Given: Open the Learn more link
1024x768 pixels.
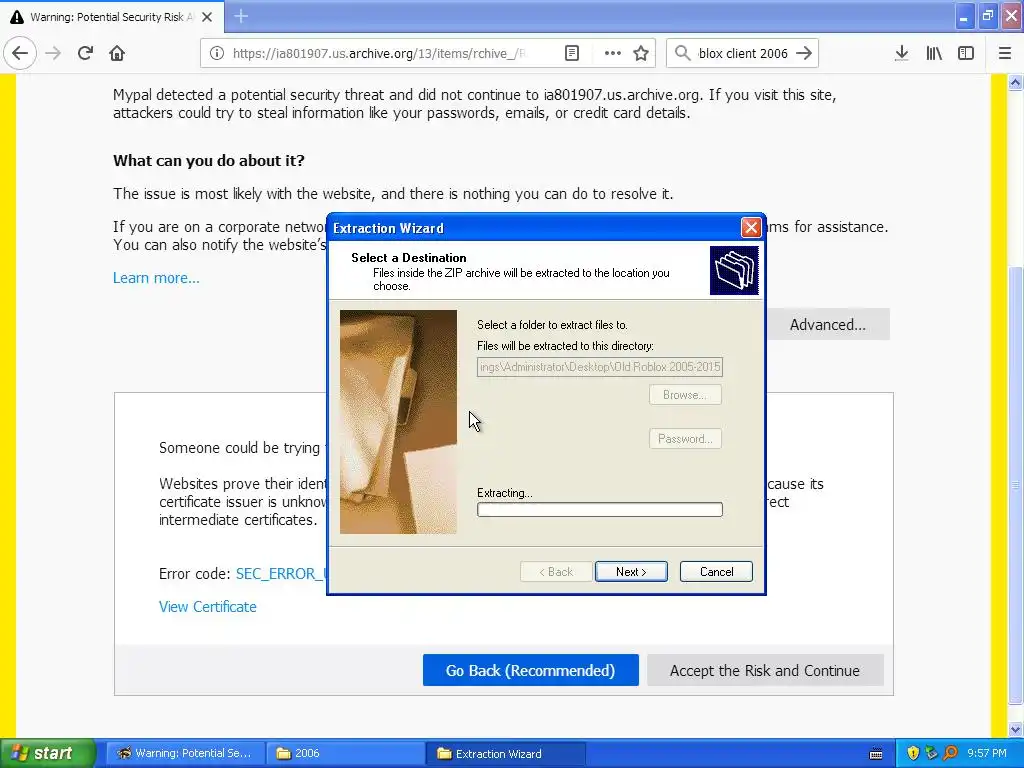Looking at the screenshot, I should click(156, 278).
